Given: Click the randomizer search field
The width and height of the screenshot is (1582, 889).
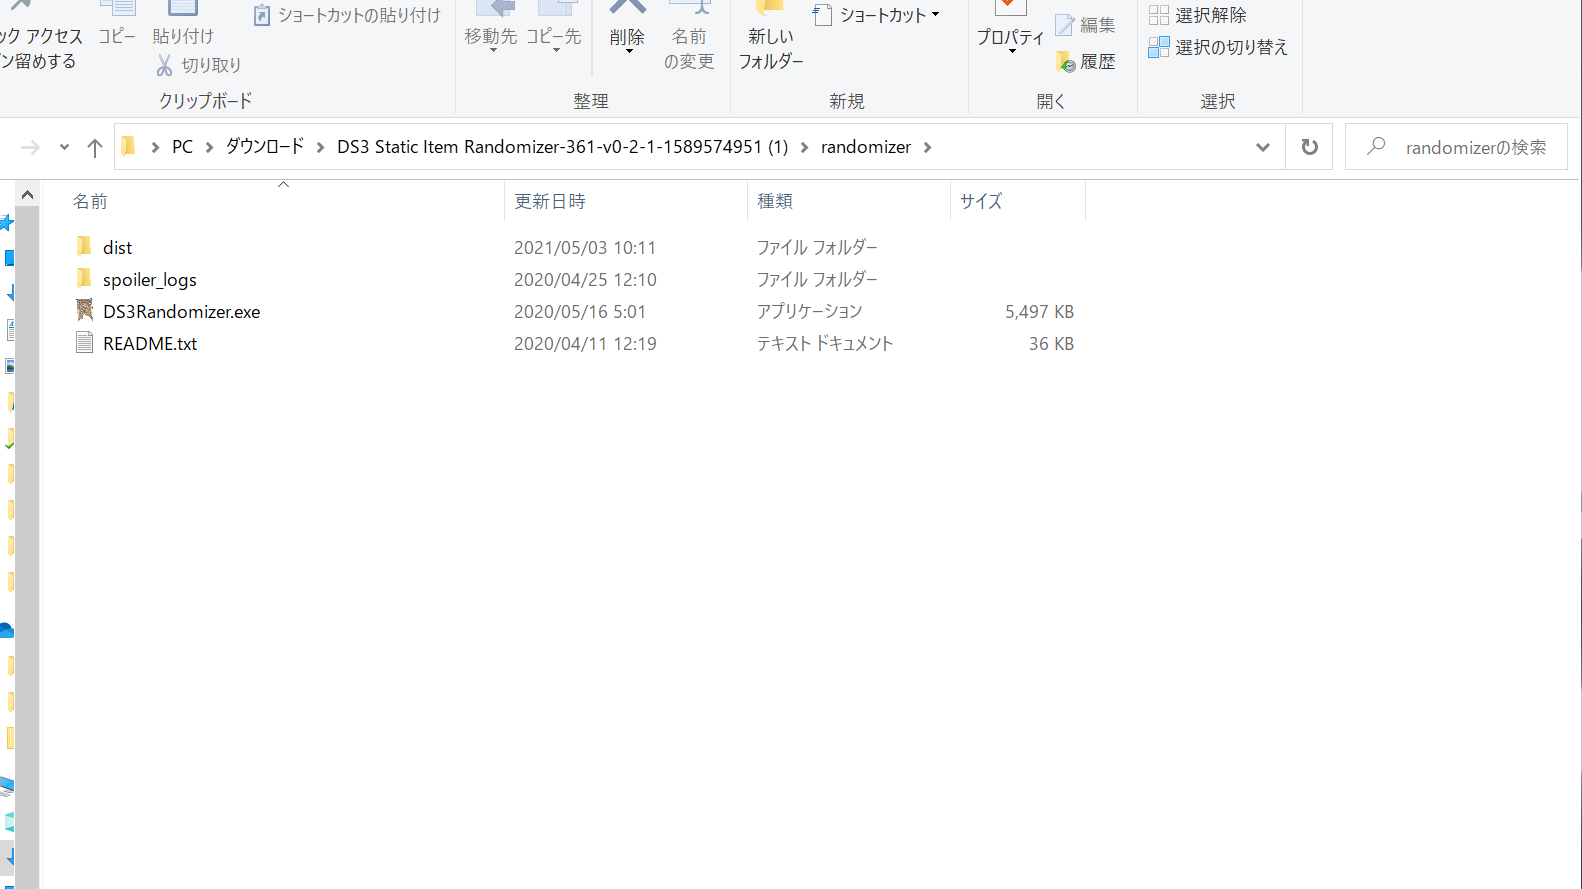Looking at the screenshot, I should point(1456,147).
